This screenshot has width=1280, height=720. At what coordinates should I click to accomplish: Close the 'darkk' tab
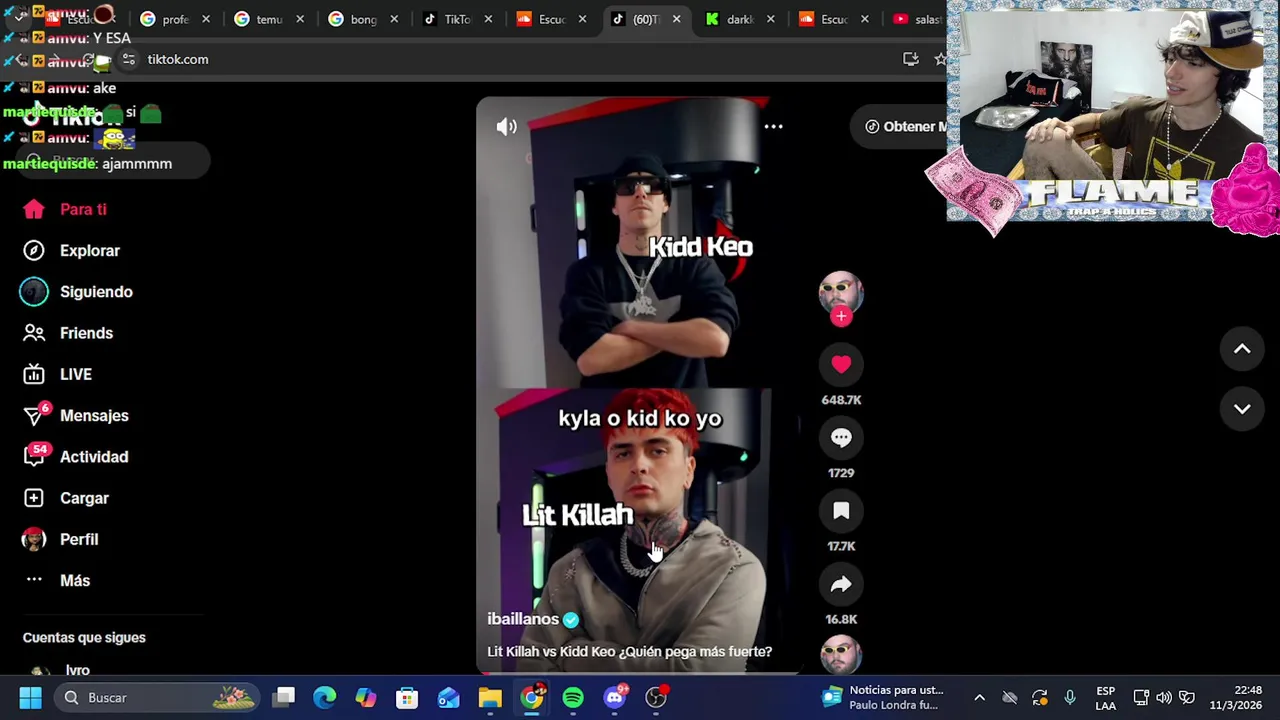[770, 19]
